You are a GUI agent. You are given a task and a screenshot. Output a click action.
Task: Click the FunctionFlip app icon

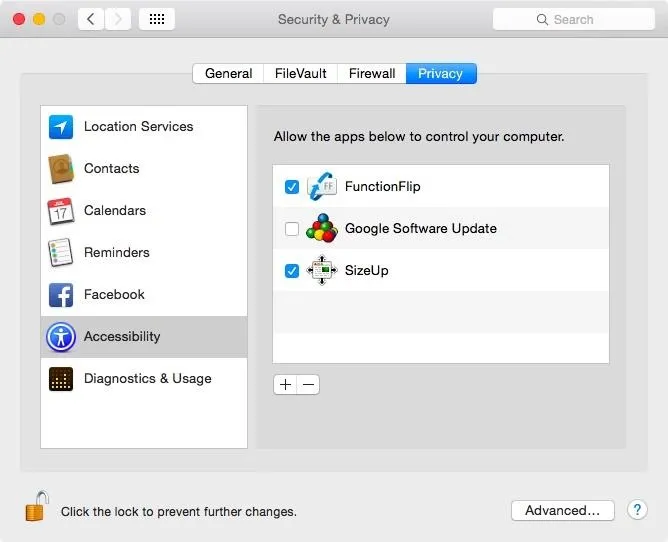[x=322, y=186]
